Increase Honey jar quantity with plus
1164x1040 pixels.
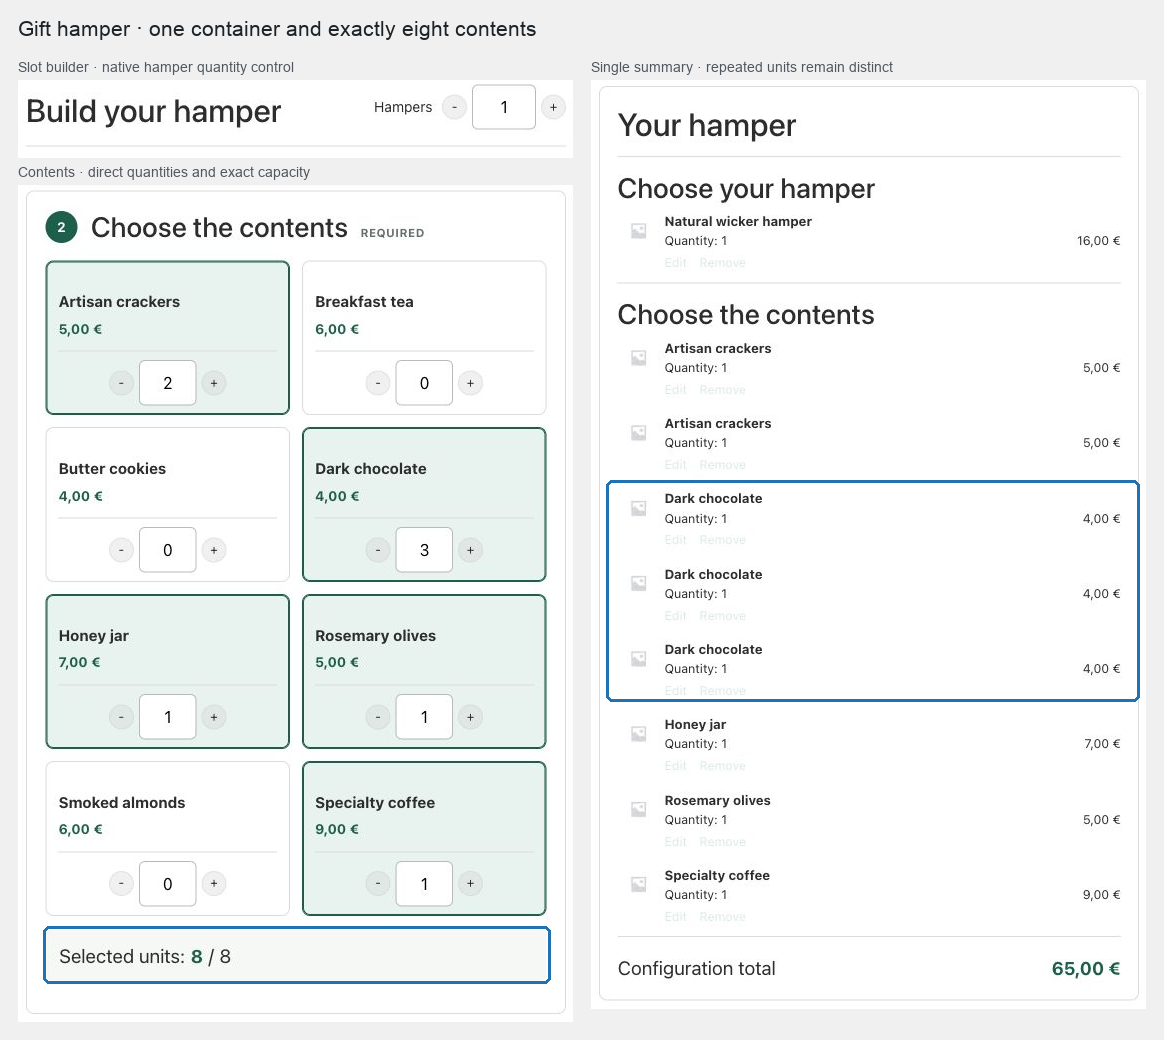click(214, 717)
